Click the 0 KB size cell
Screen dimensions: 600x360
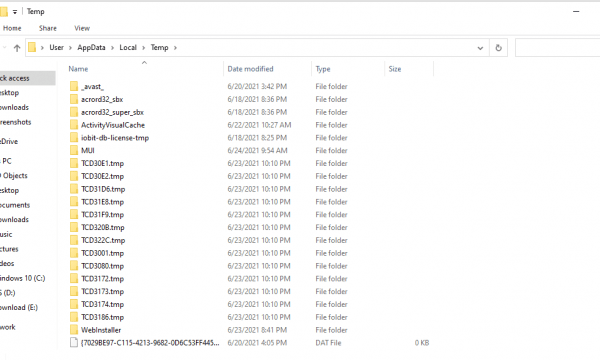click(422, 343)
